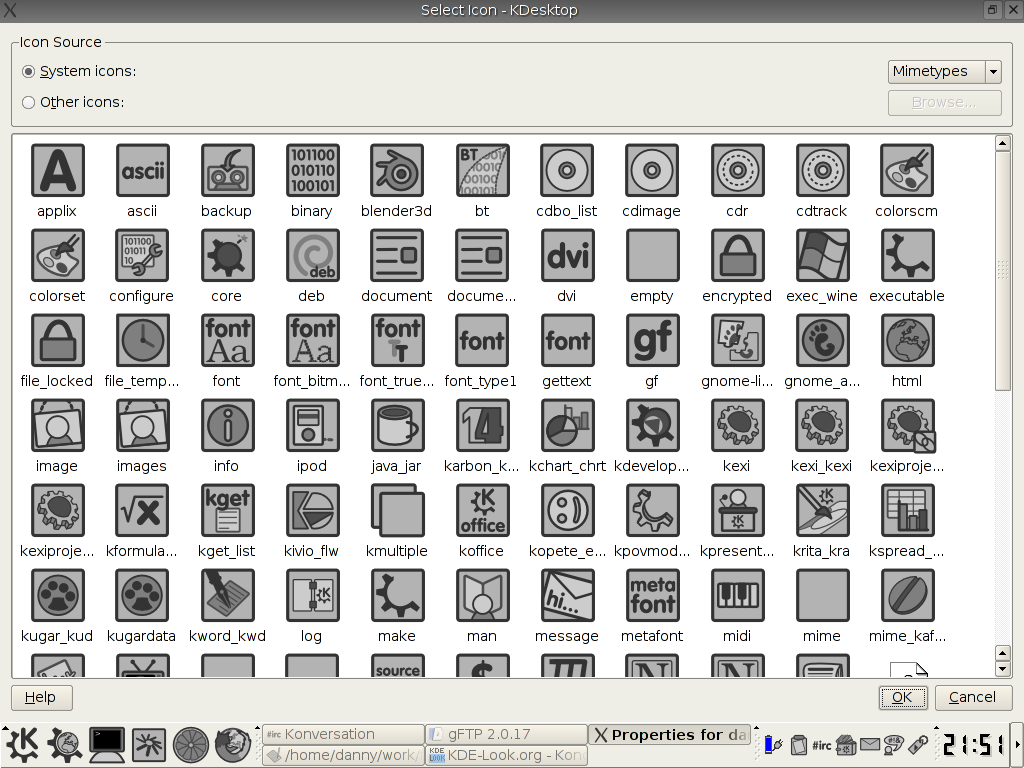Select the info icon
The height and width of the screenshot is (768, 1024).
pos(227,425)
